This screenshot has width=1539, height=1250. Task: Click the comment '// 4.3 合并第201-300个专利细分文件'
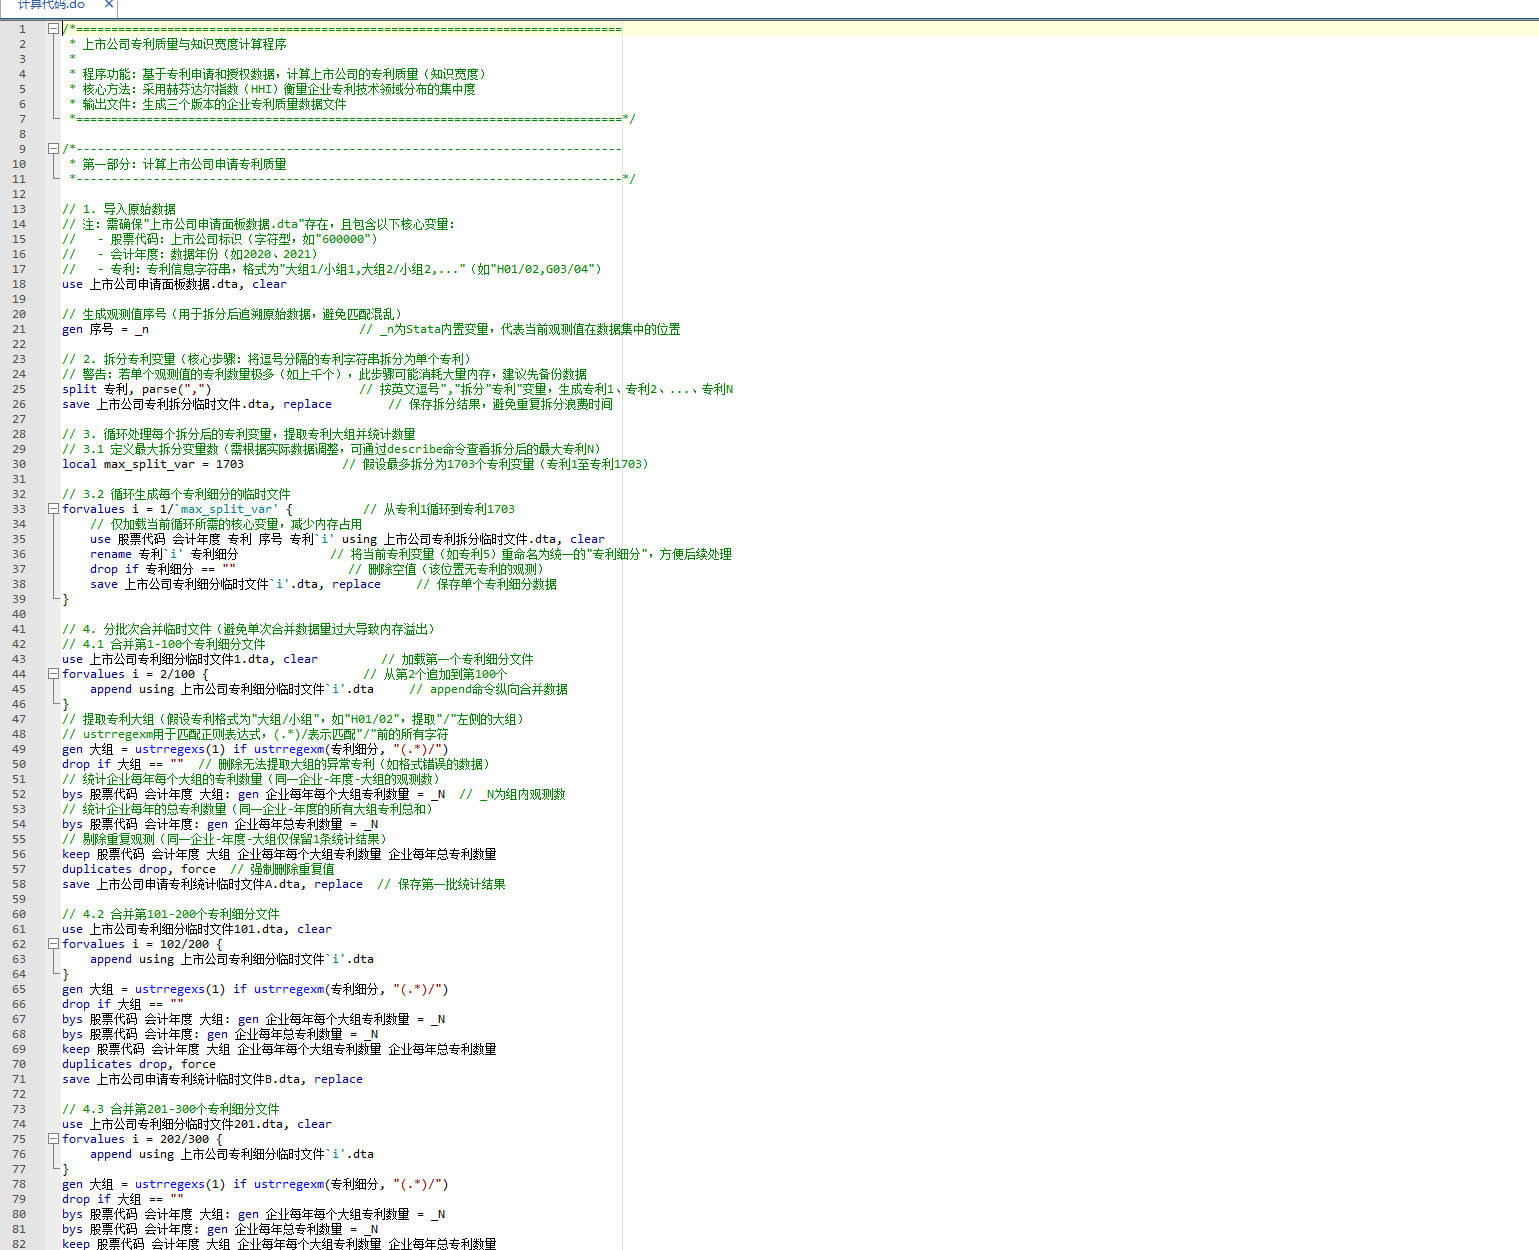[170, 1109]
